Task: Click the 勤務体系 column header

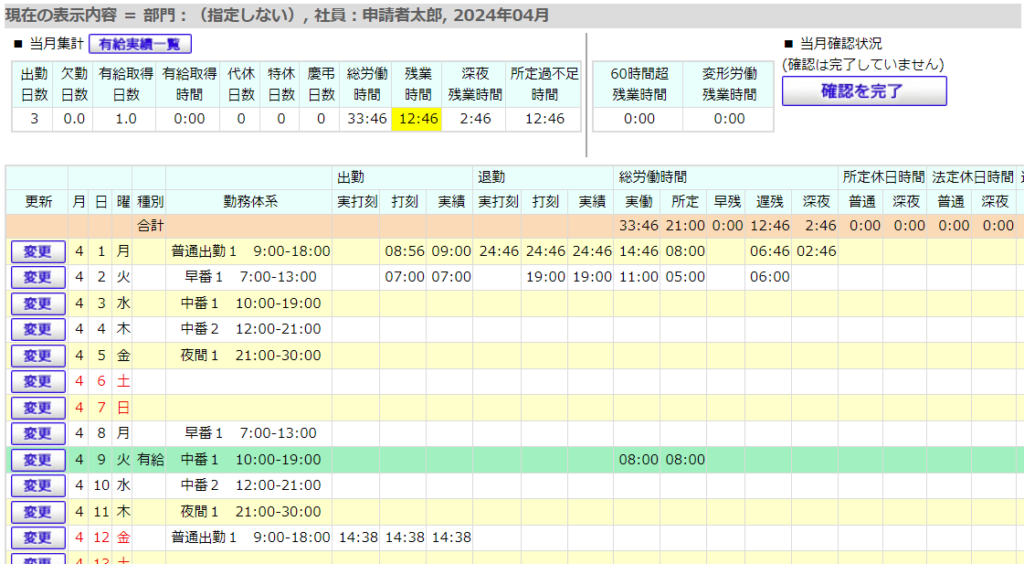Action: tap(250, 201)
